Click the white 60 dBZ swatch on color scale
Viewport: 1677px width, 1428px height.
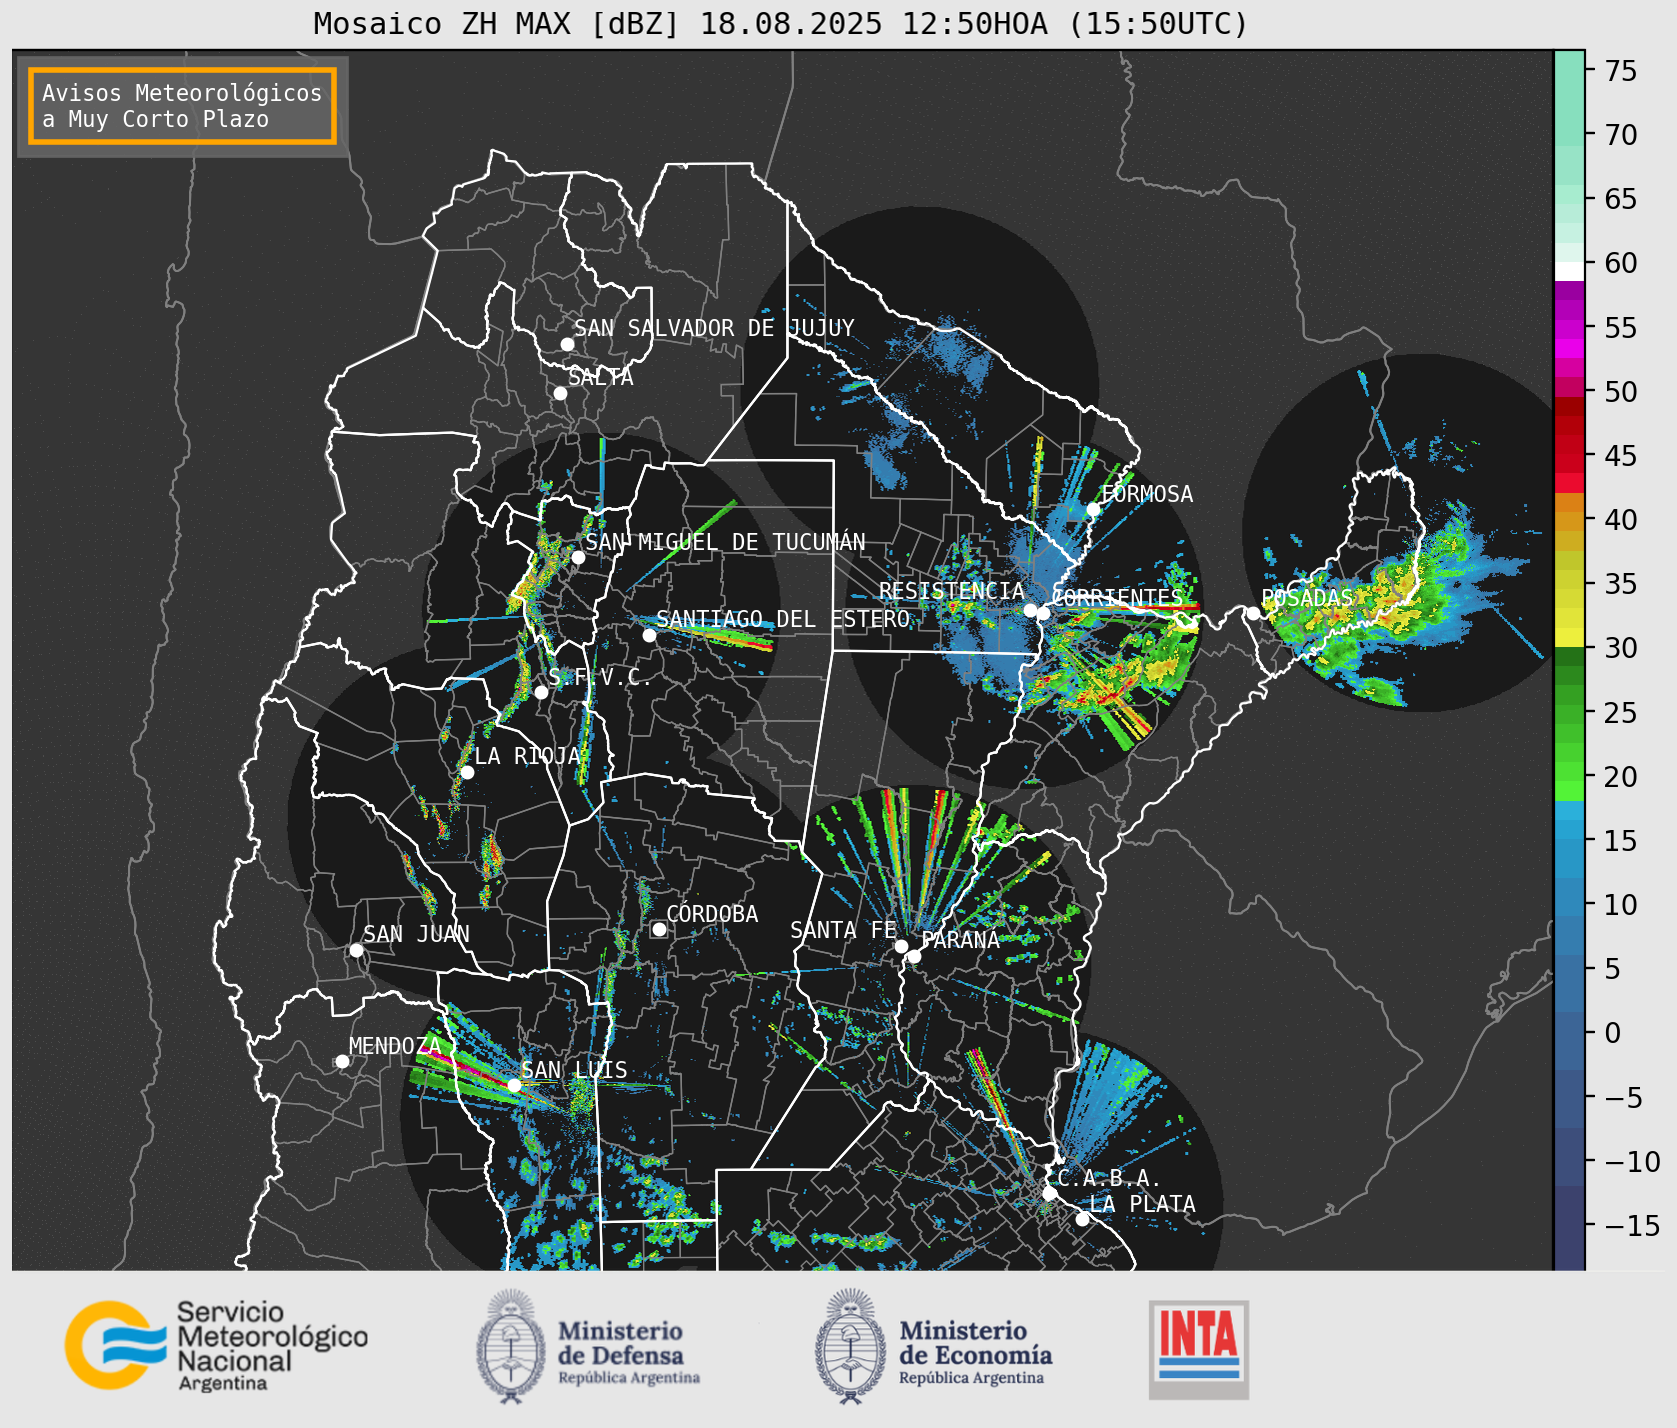pyautogui.click(x=1569, y=271)
